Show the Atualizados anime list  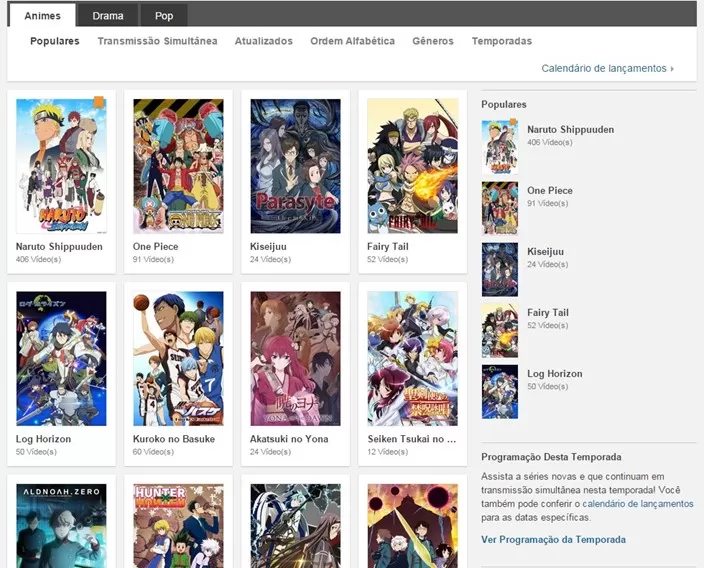coord(264,41)
